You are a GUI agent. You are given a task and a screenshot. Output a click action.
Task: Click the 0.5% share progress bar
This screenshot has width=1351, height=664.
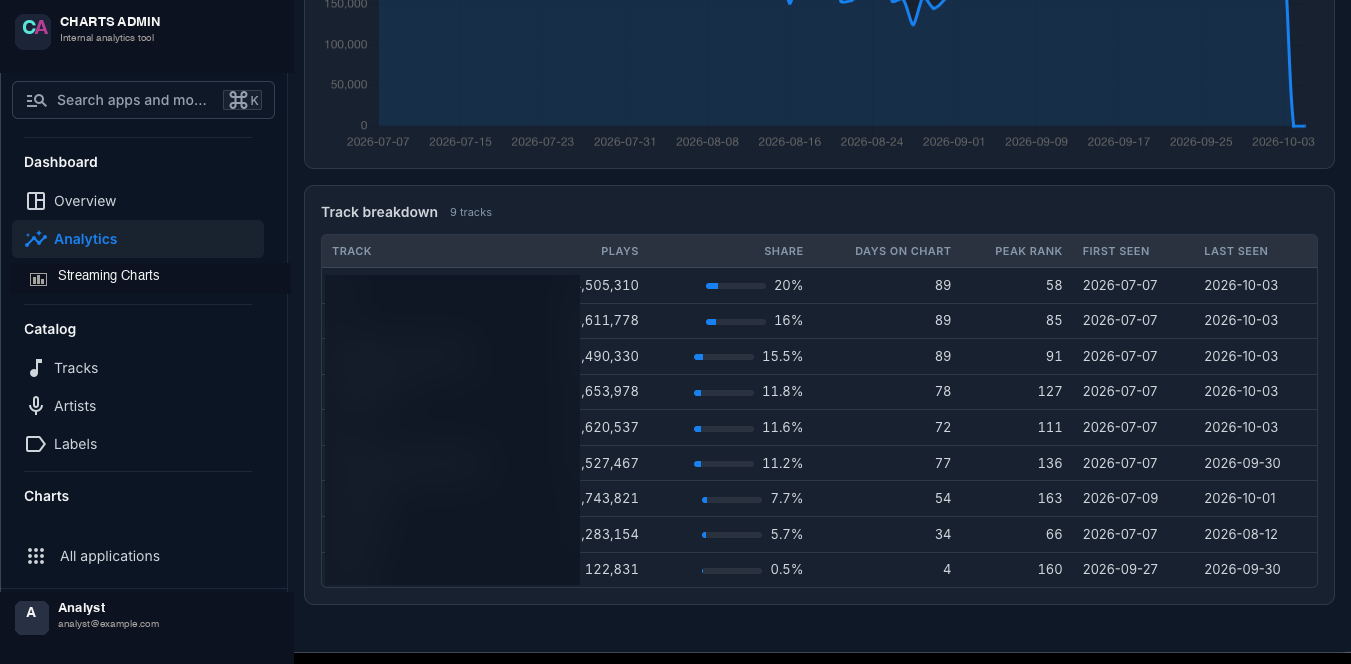(732, 570)
